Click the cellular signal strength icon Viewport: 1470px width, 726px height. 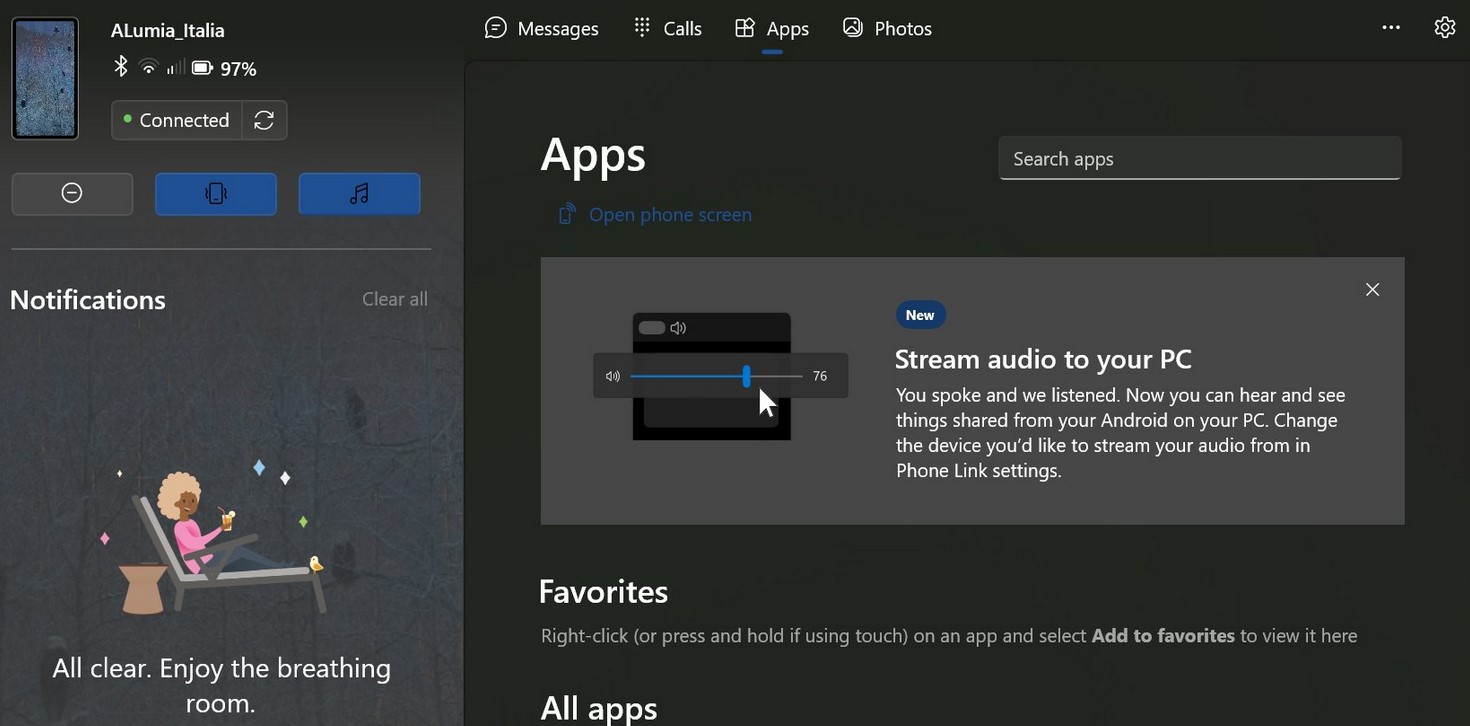click(x=175, y=68)
